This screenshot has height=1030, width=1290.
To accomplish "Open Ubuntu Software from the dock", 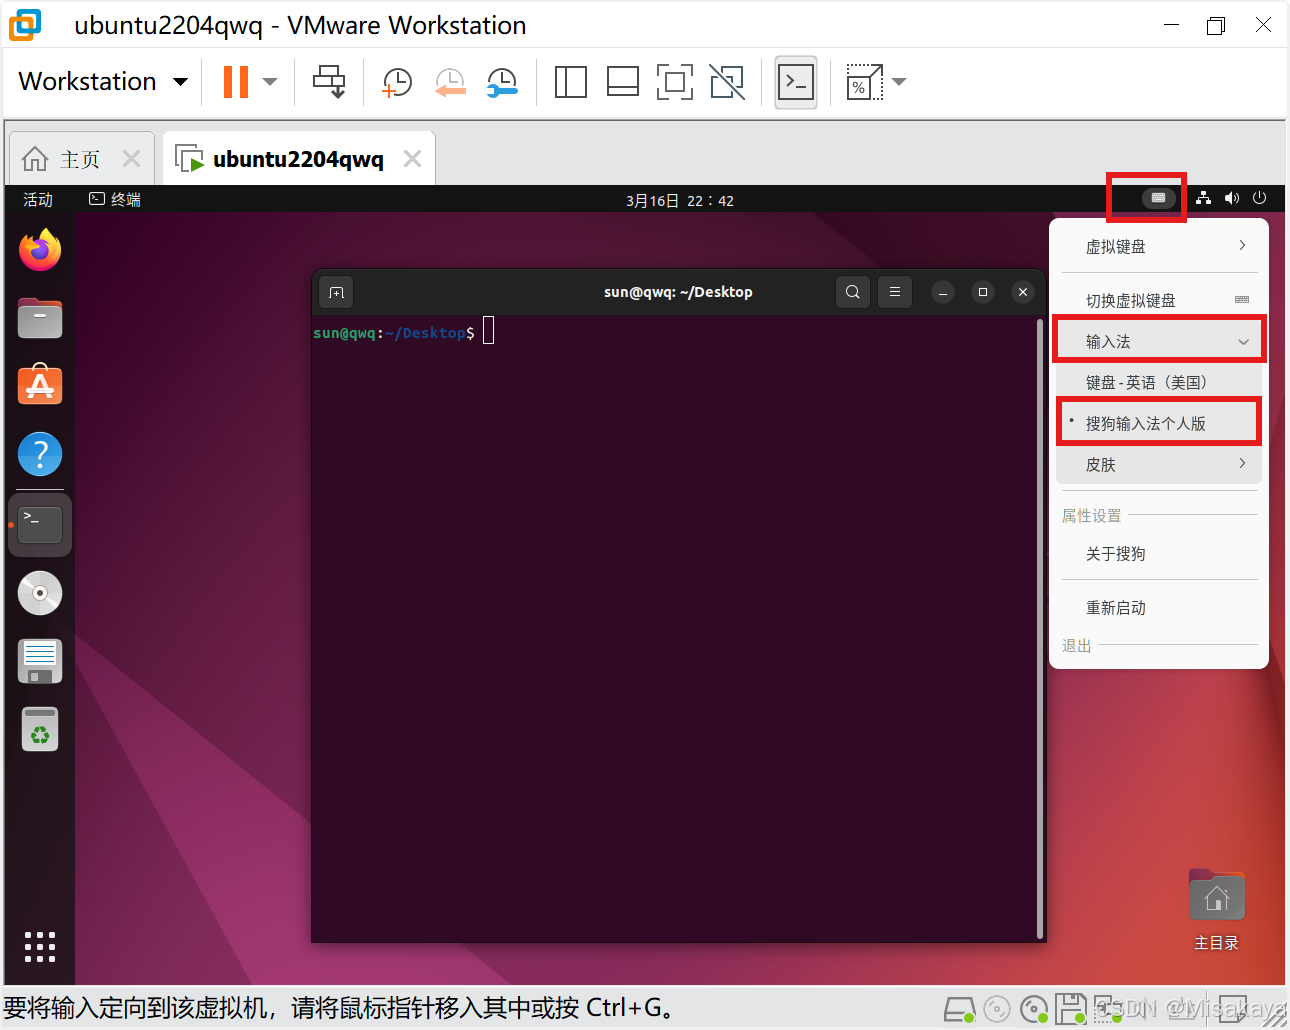I will [40, 385].
